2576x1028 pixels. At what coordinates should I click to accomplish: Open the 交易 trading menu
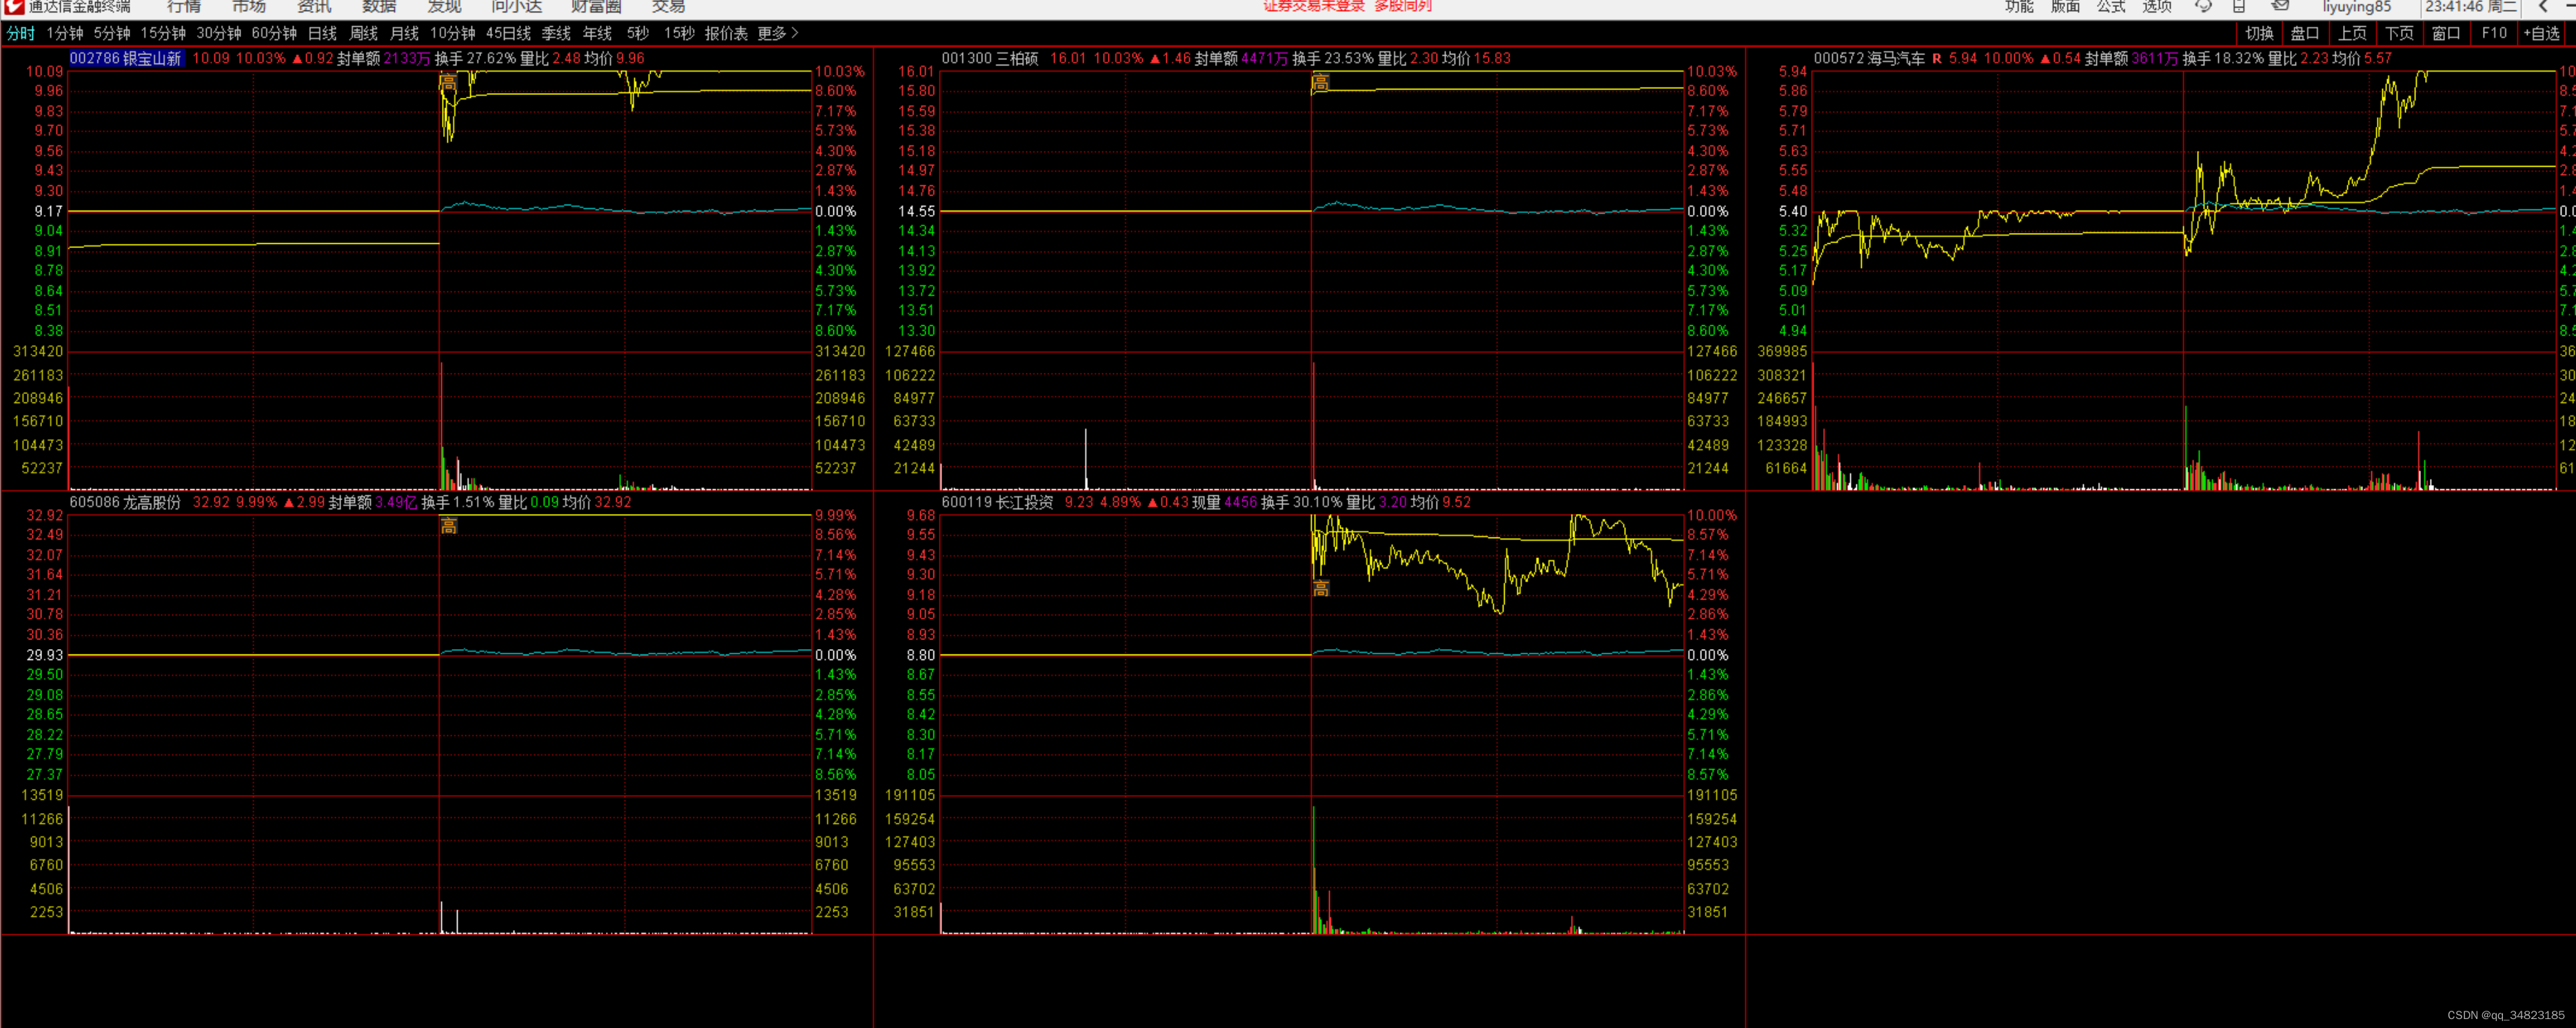click(668, 6)
